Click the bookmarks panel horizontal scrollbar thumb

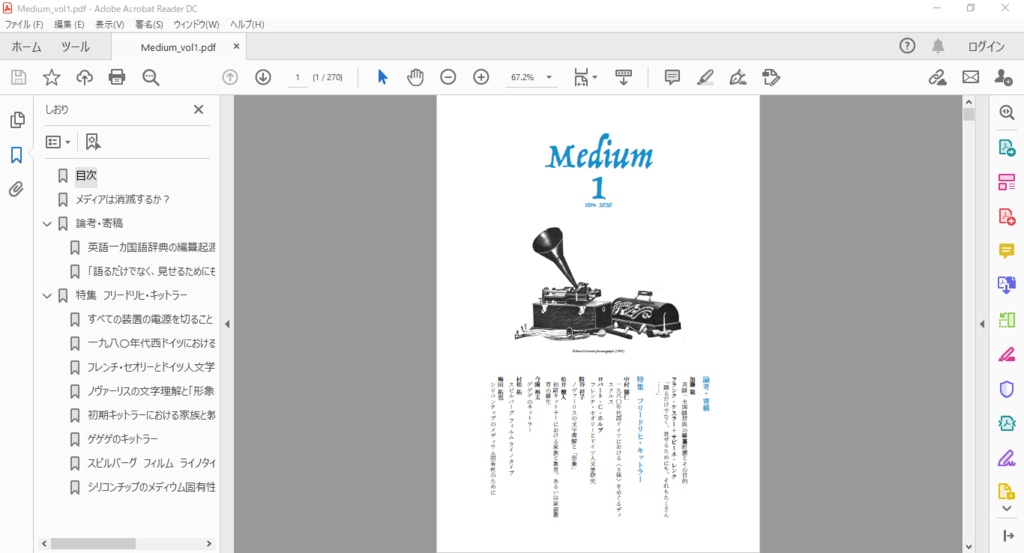(x=93, y=543)
